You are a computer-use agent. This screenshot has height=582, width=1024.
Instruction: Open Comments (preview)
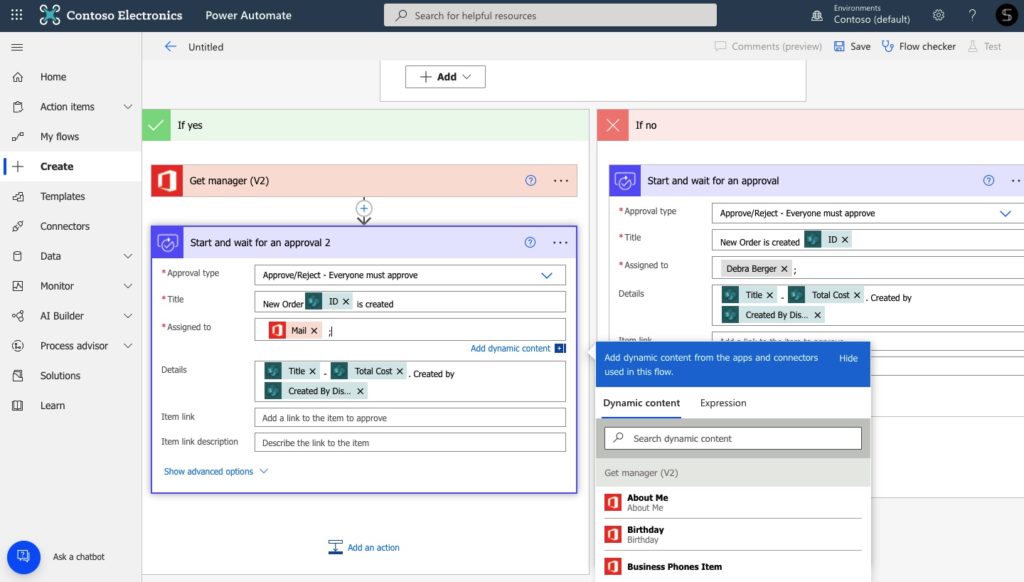pos(769,46)
